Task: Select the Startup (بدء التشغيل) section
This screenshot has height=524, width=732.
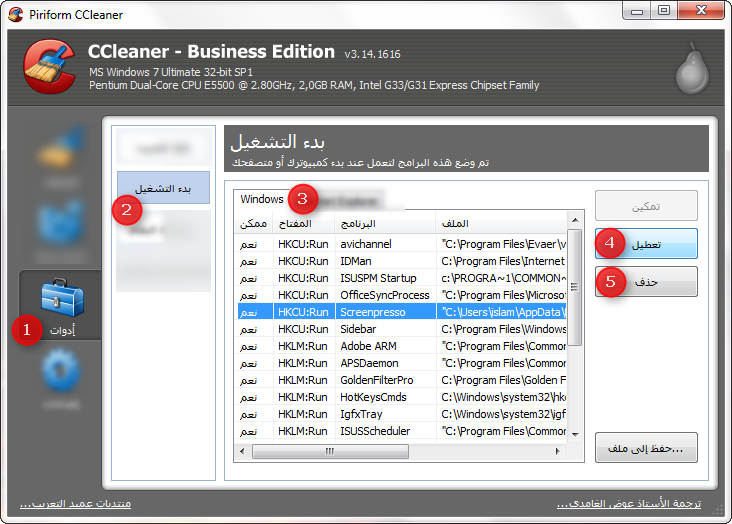Action: pos(163,188)
